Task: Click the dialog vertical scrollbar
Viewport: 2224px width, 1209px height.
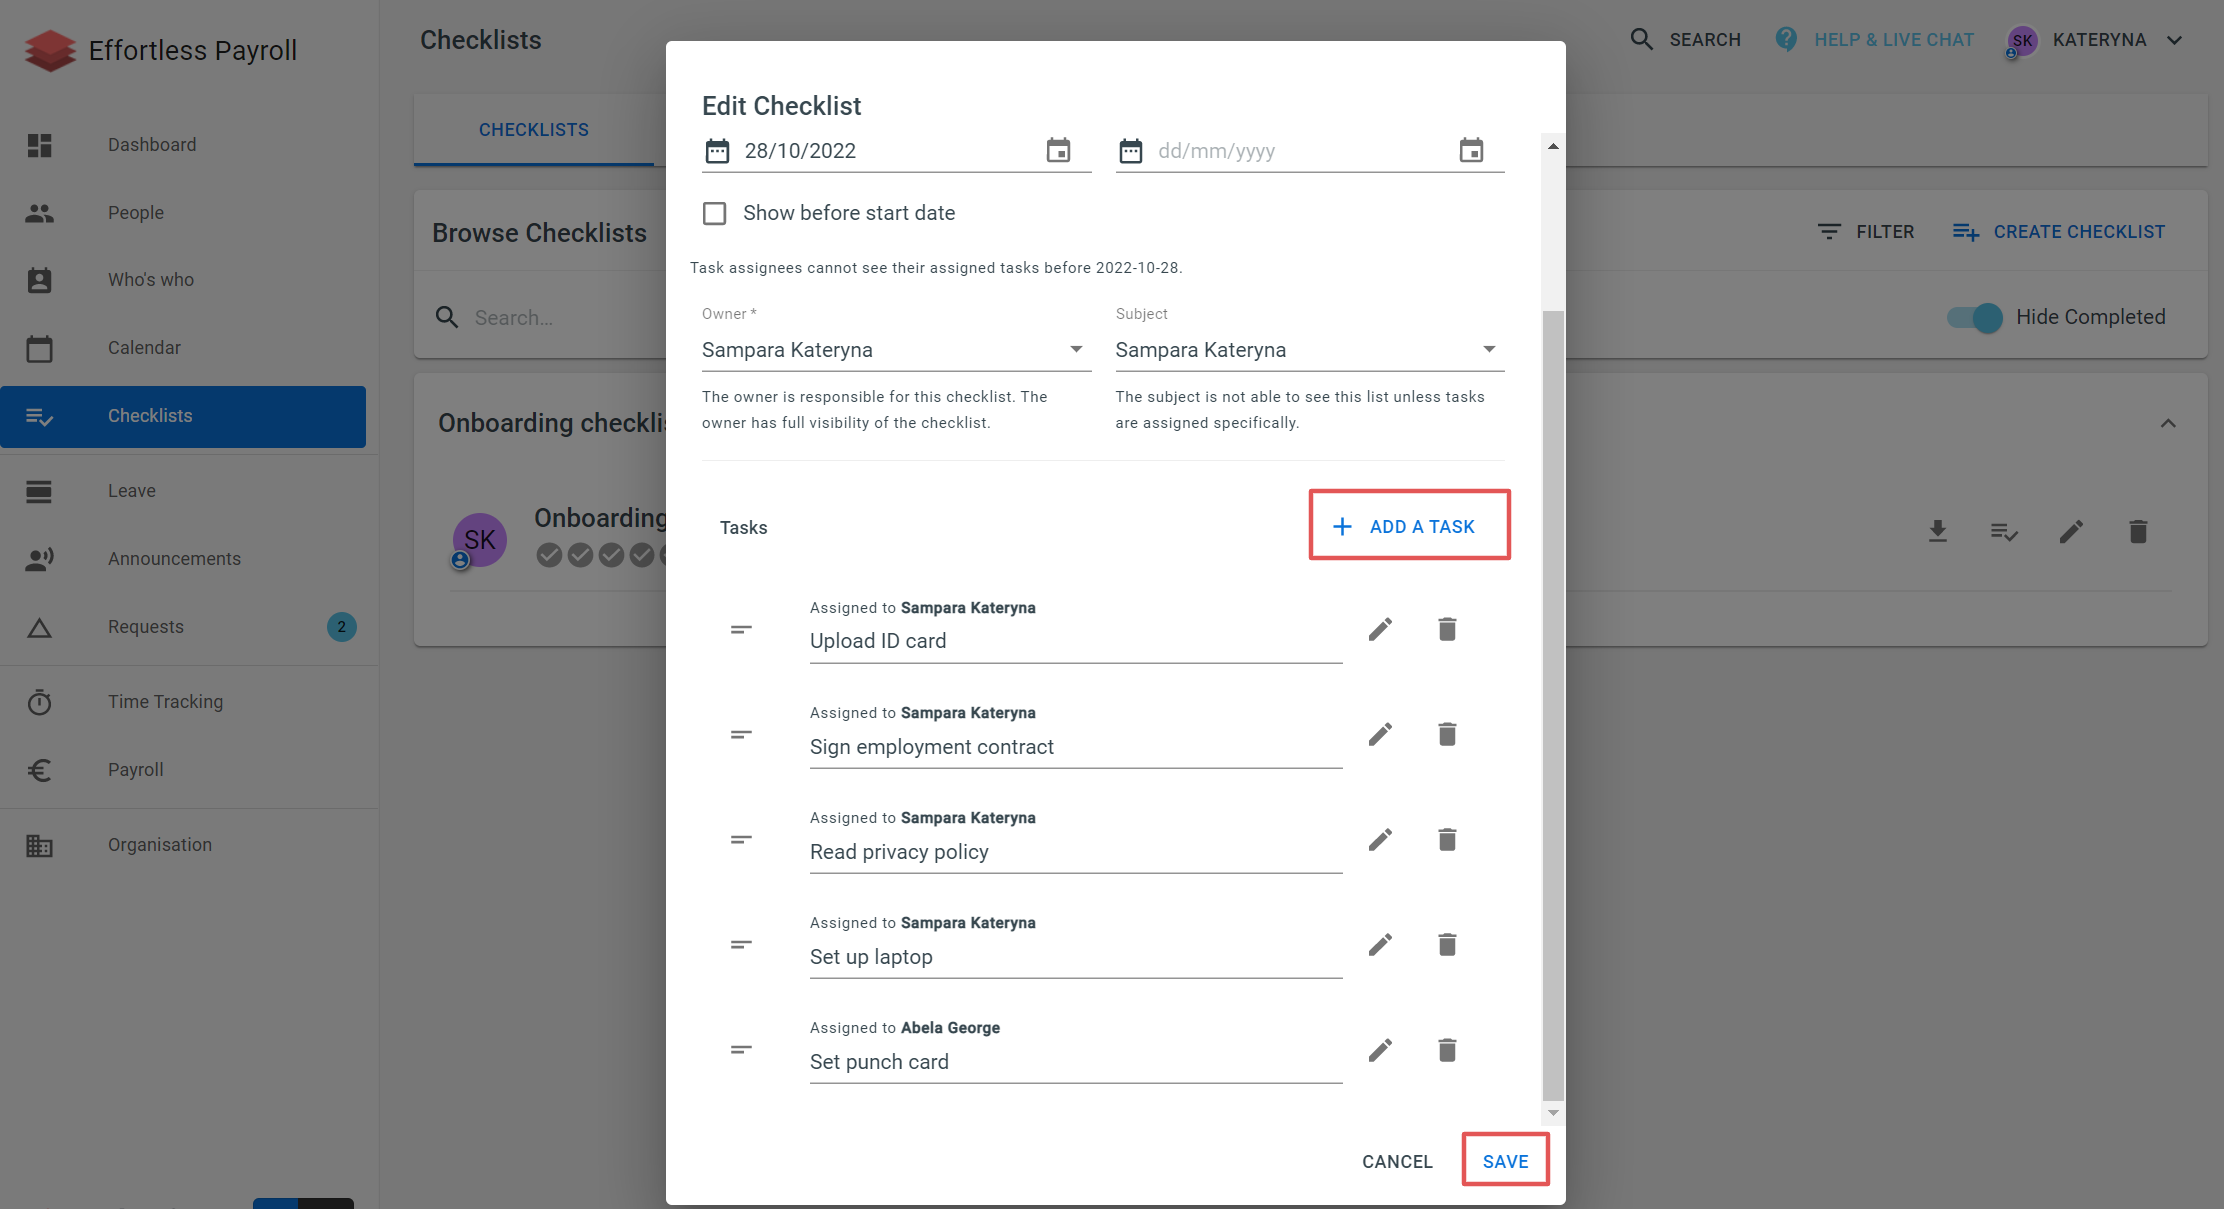Action: pos(1553,704)
